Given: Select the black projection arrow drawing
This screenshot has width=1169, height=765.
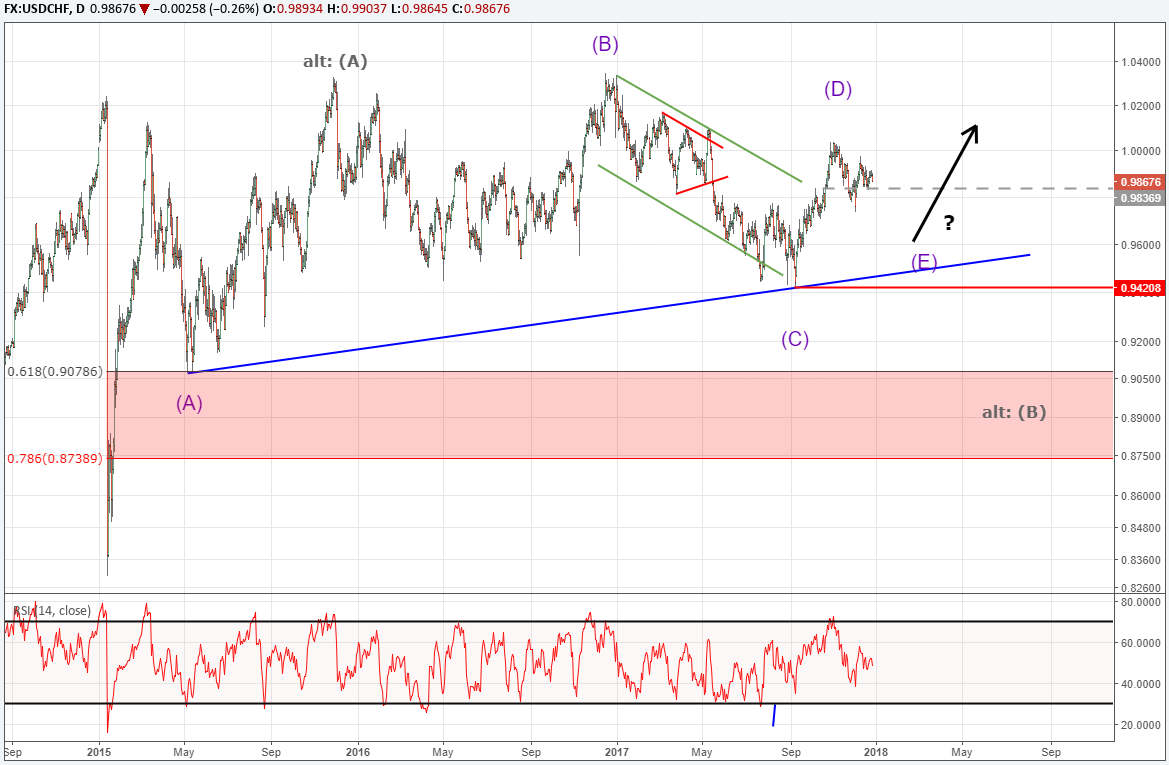Looking at the screenshot, I should click(945, 183).
